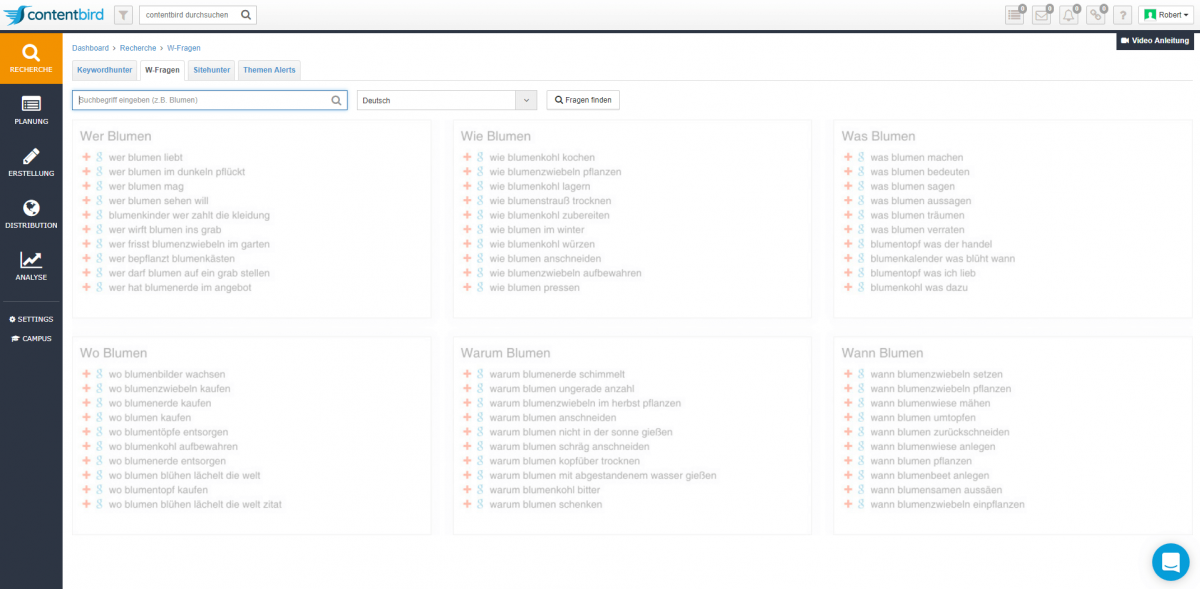Switch to the Themen Alerts tab
This screenshot has width=1200, height=589.
(269, 70)
